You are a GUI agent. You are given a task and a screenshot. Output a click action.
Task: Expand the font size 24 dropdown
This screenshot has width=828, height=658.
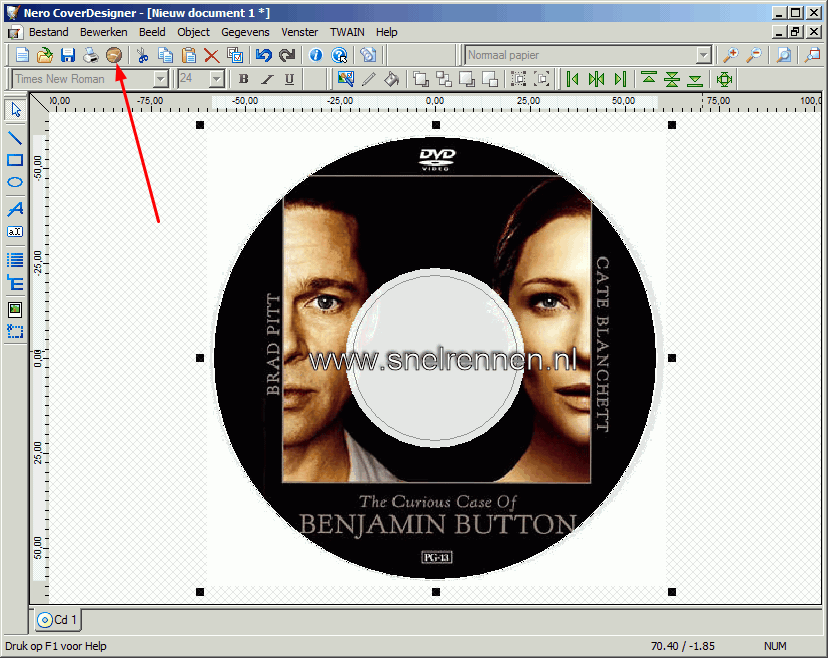217,79
